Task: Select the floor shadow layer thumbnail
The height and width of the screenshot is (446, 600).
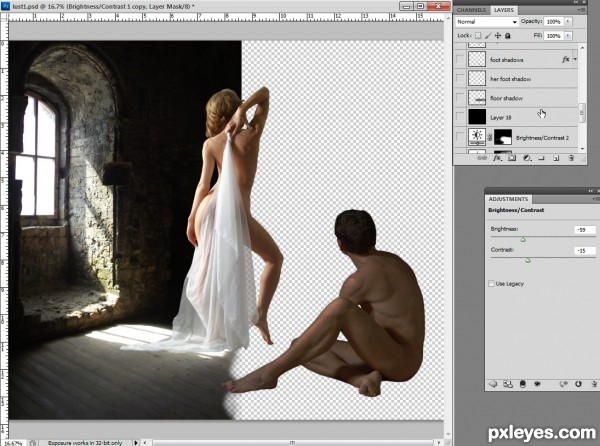Action: [x=477, y=98]
